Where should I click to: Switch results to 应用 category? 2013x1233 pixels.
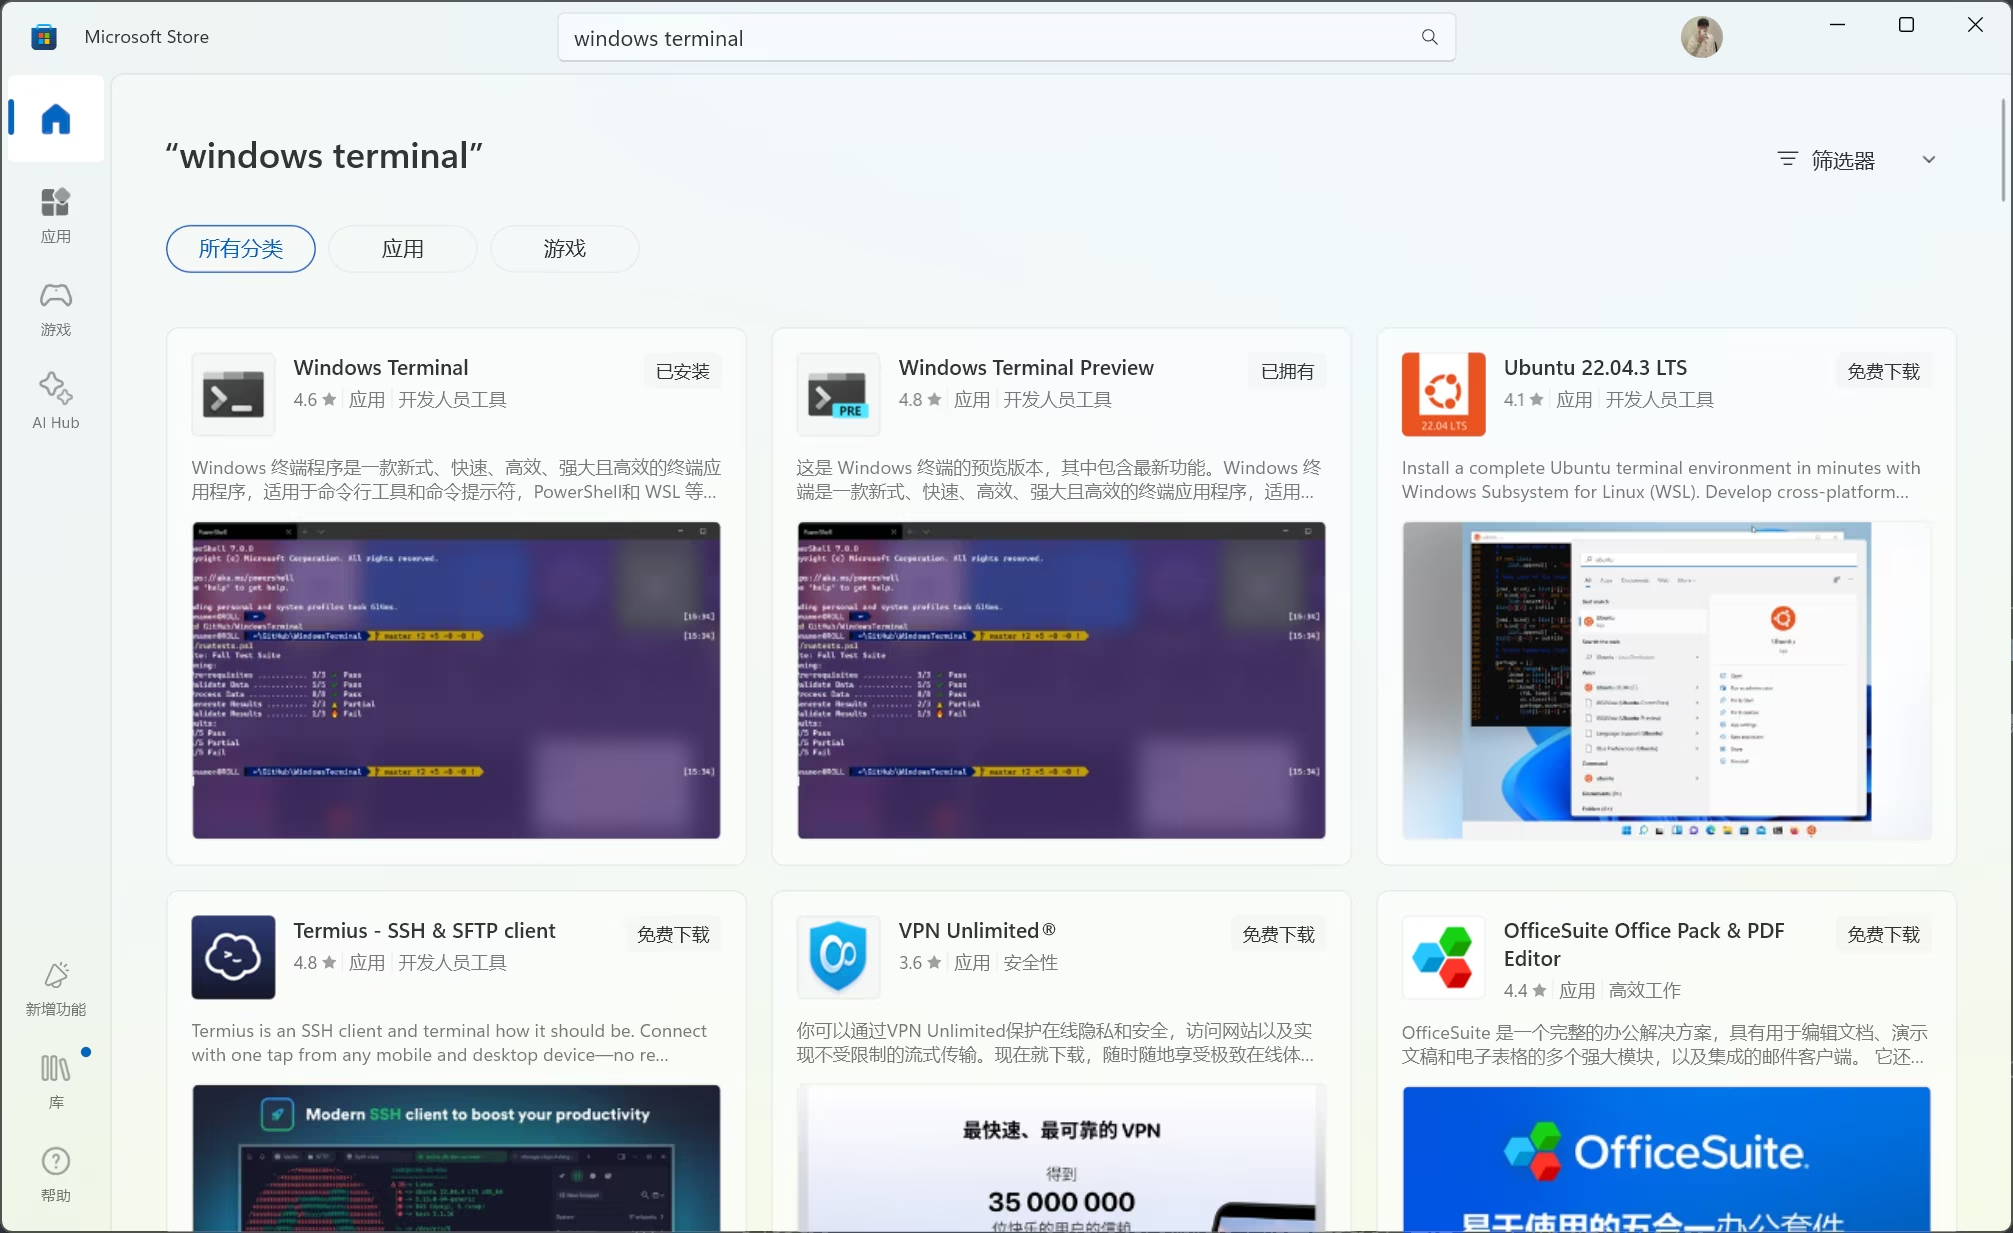pyautogui.click(x=403, y=248)
